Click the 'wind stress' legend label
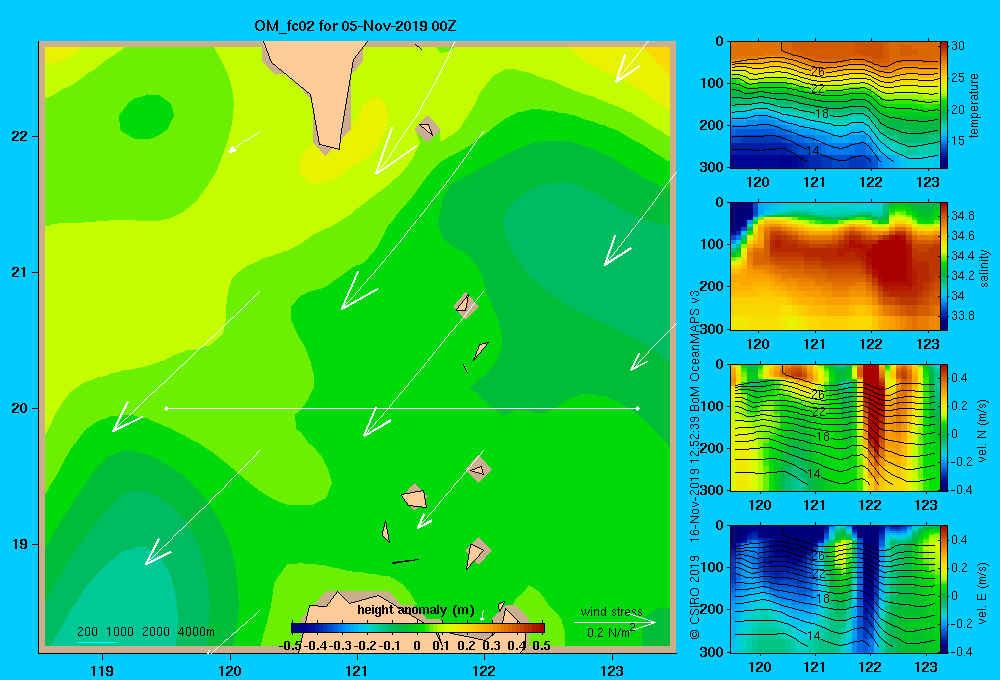This screenshot has width=1000, height=680. point(611,612)
